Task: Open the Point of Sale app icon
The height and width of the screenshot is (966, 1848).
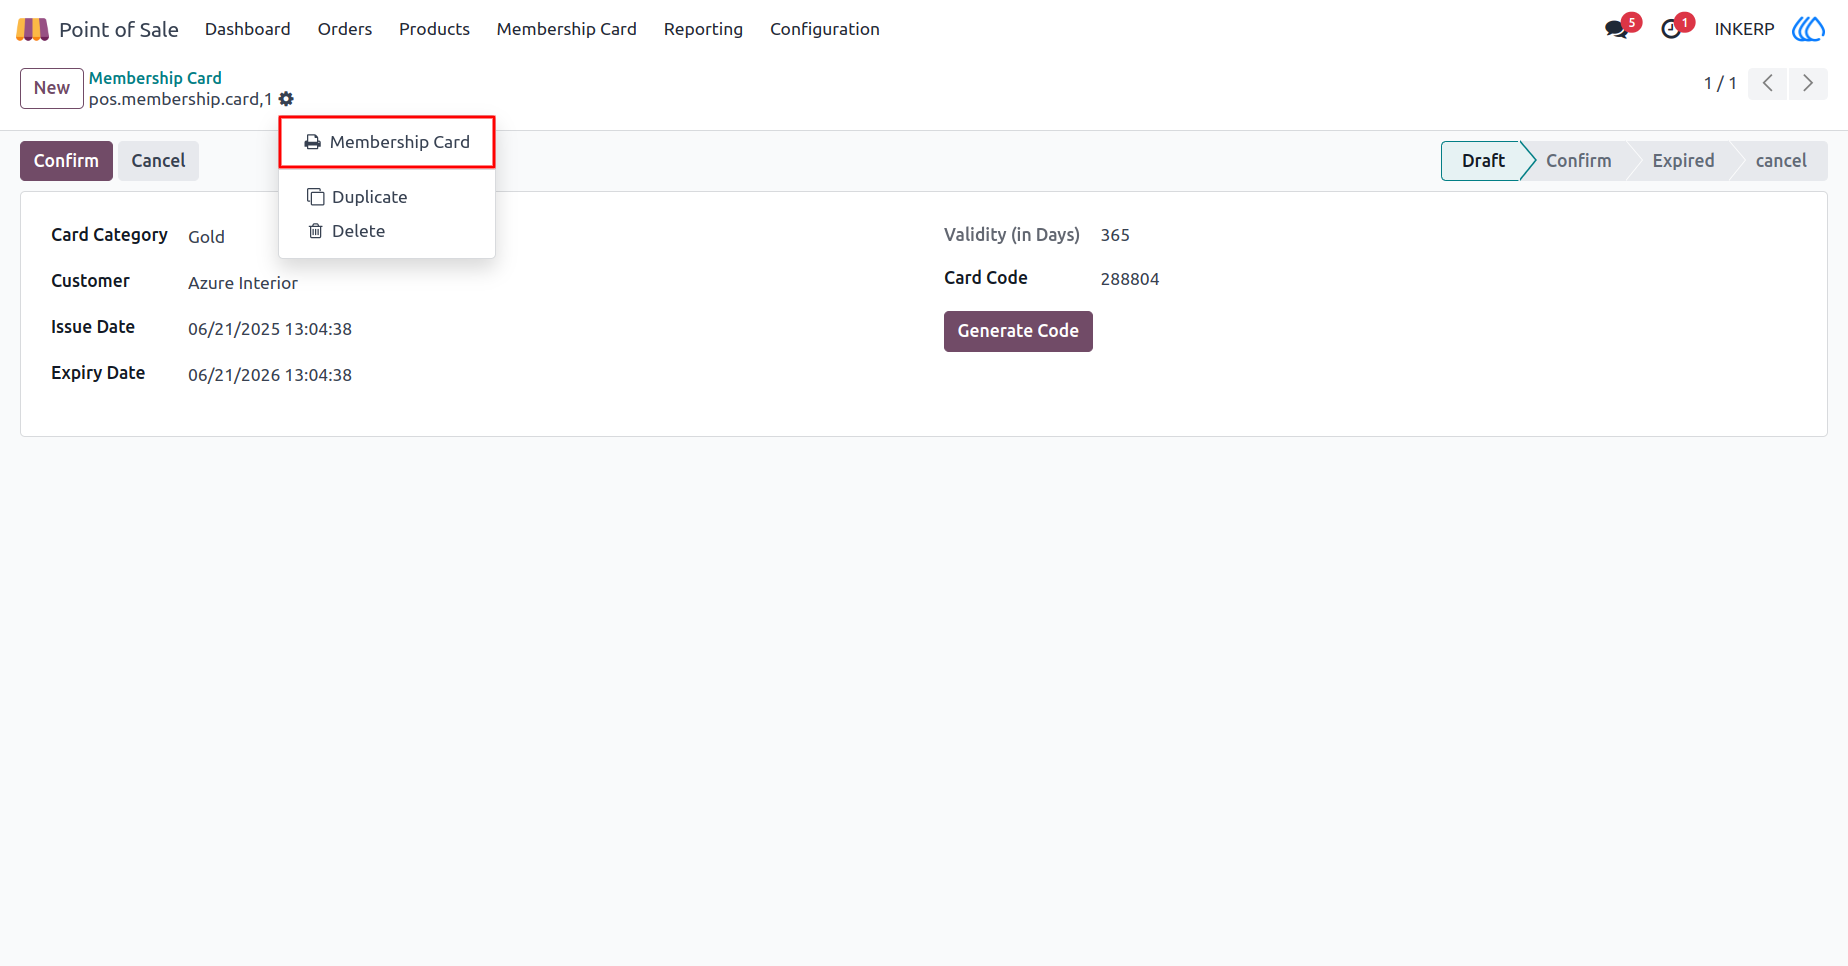Action: [32, 29]
